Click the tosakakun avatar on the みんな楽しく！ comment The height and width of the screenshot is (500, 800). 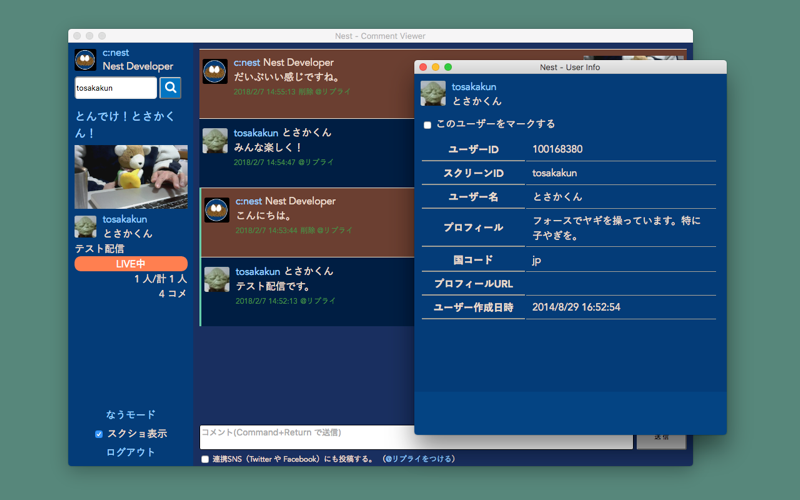pos(215,141)
